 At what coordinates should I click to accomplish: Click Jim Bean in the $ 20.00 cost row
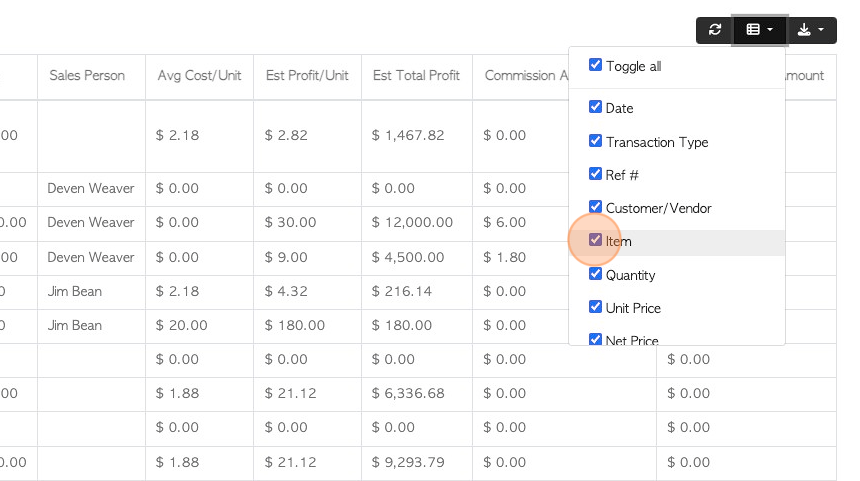click(75, 326)
